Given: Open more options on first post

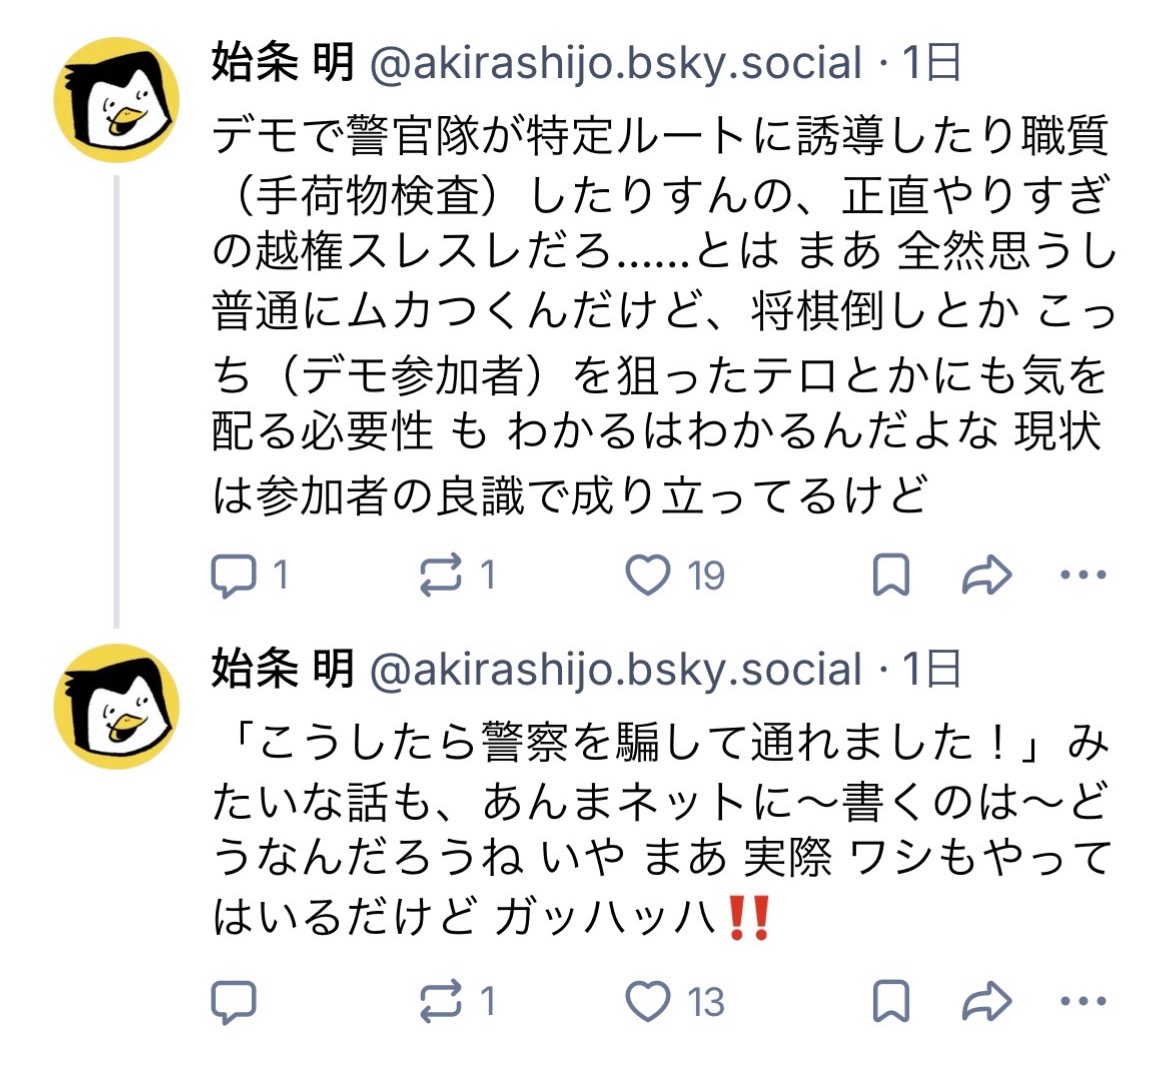Looking at the screenshot, I should [1082, 575].
